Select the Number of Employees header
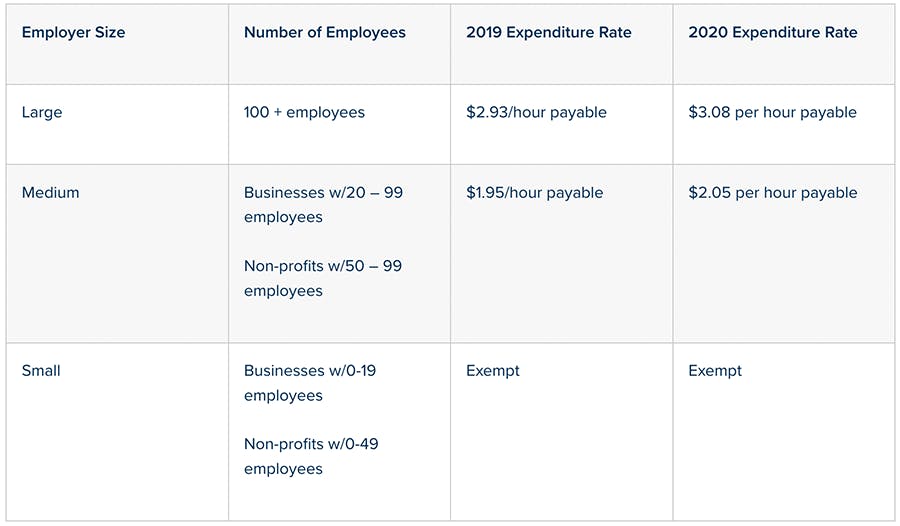900x526 pixels. pyautogui.click(x=325, y=32)
